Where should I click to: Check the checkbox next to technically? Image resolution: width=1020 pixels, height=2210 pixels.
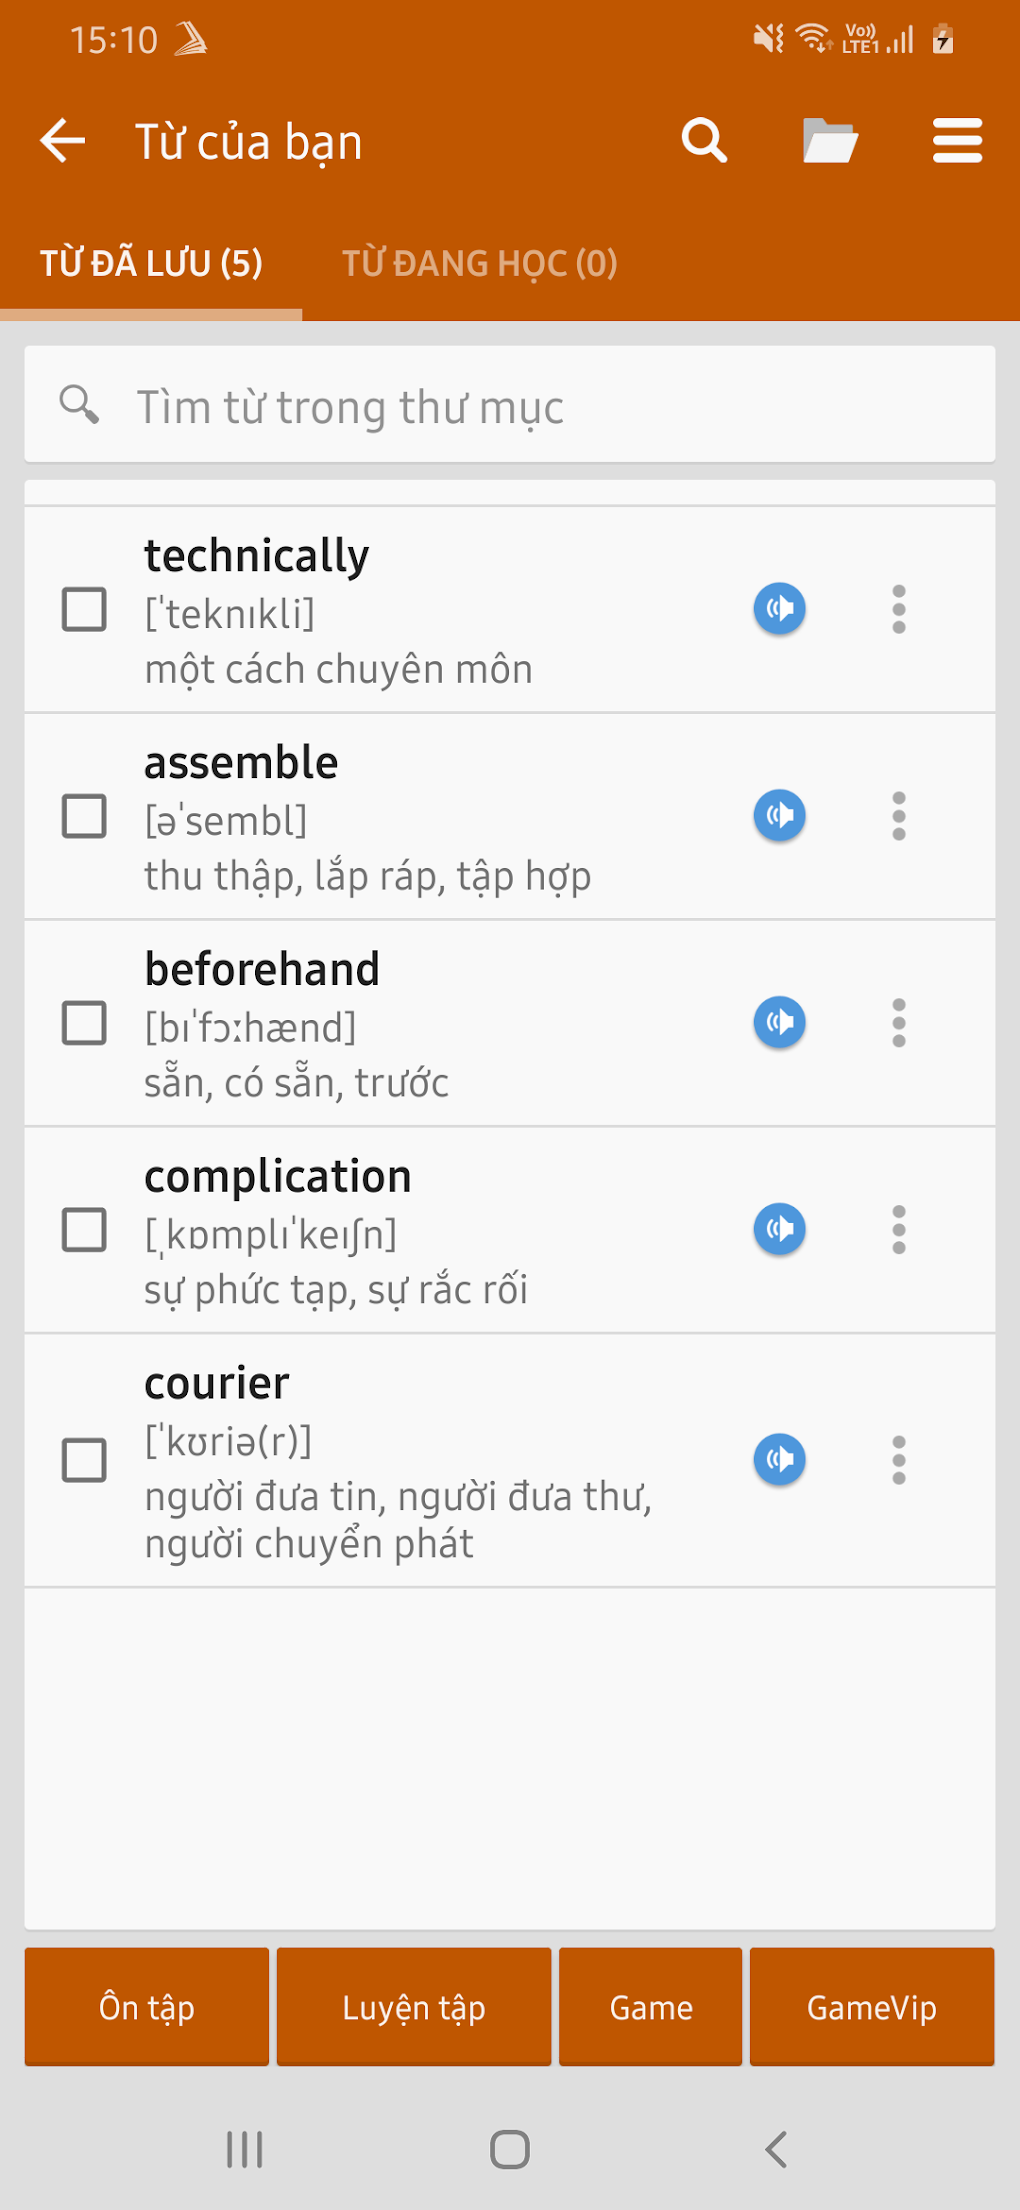[x=85, y=608]
